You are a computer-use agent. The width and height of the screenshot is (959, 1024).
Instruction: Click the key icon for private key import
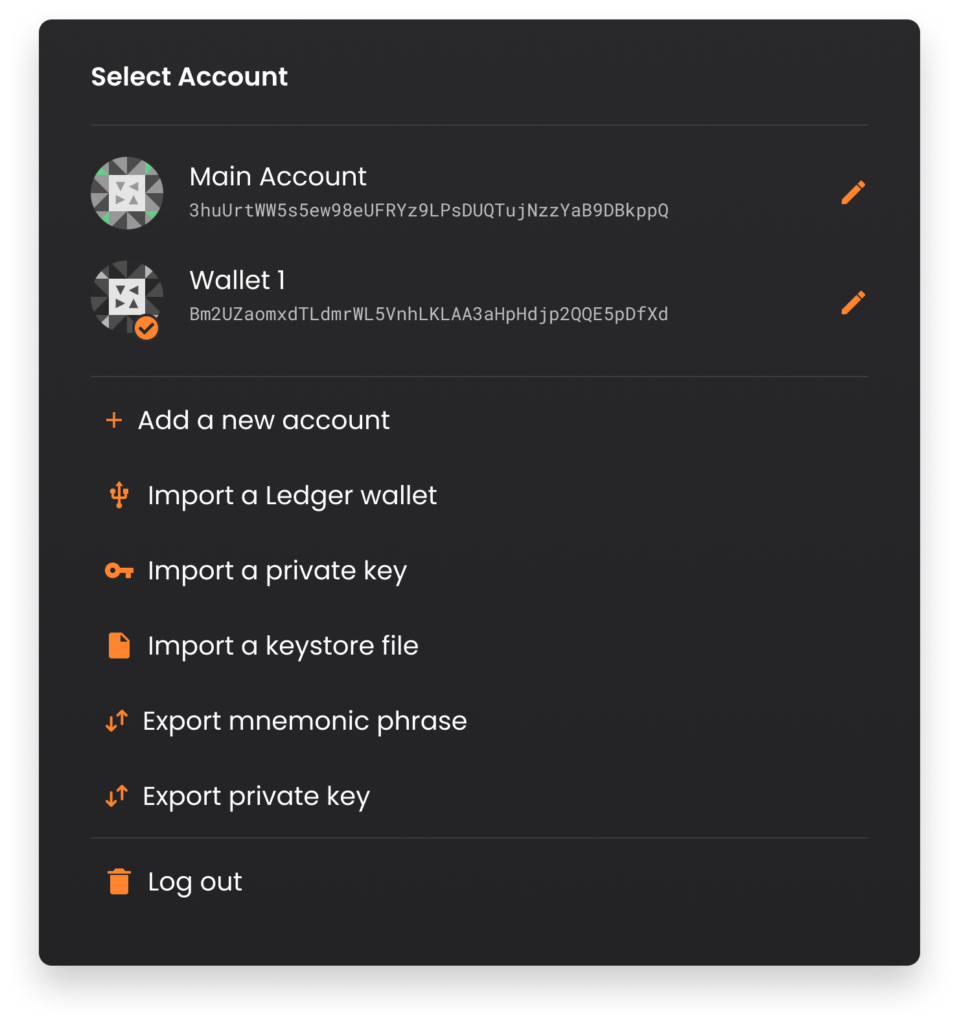[x=119, y=571]
